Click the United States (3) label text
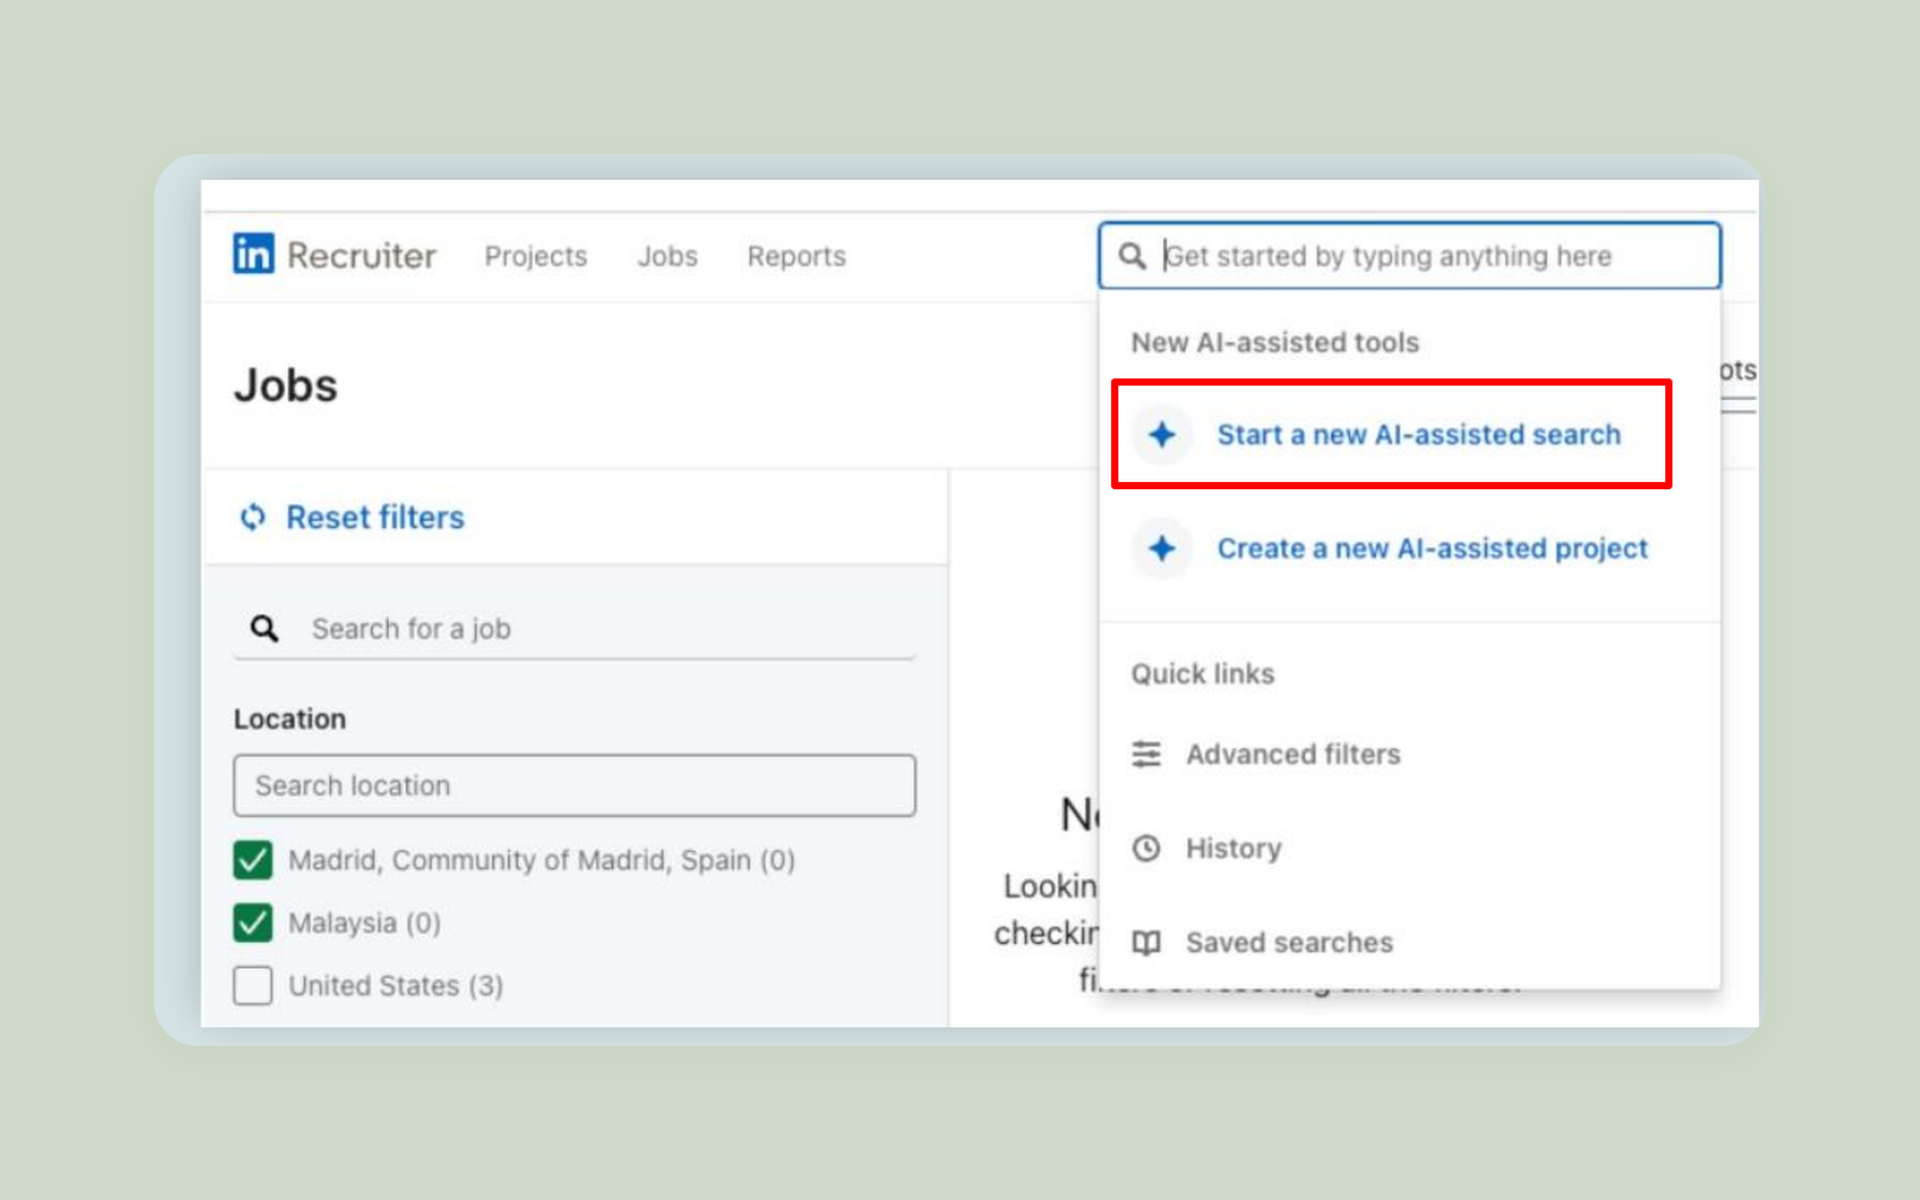Screen dimensions: 1920x1200 click(396, 986)
